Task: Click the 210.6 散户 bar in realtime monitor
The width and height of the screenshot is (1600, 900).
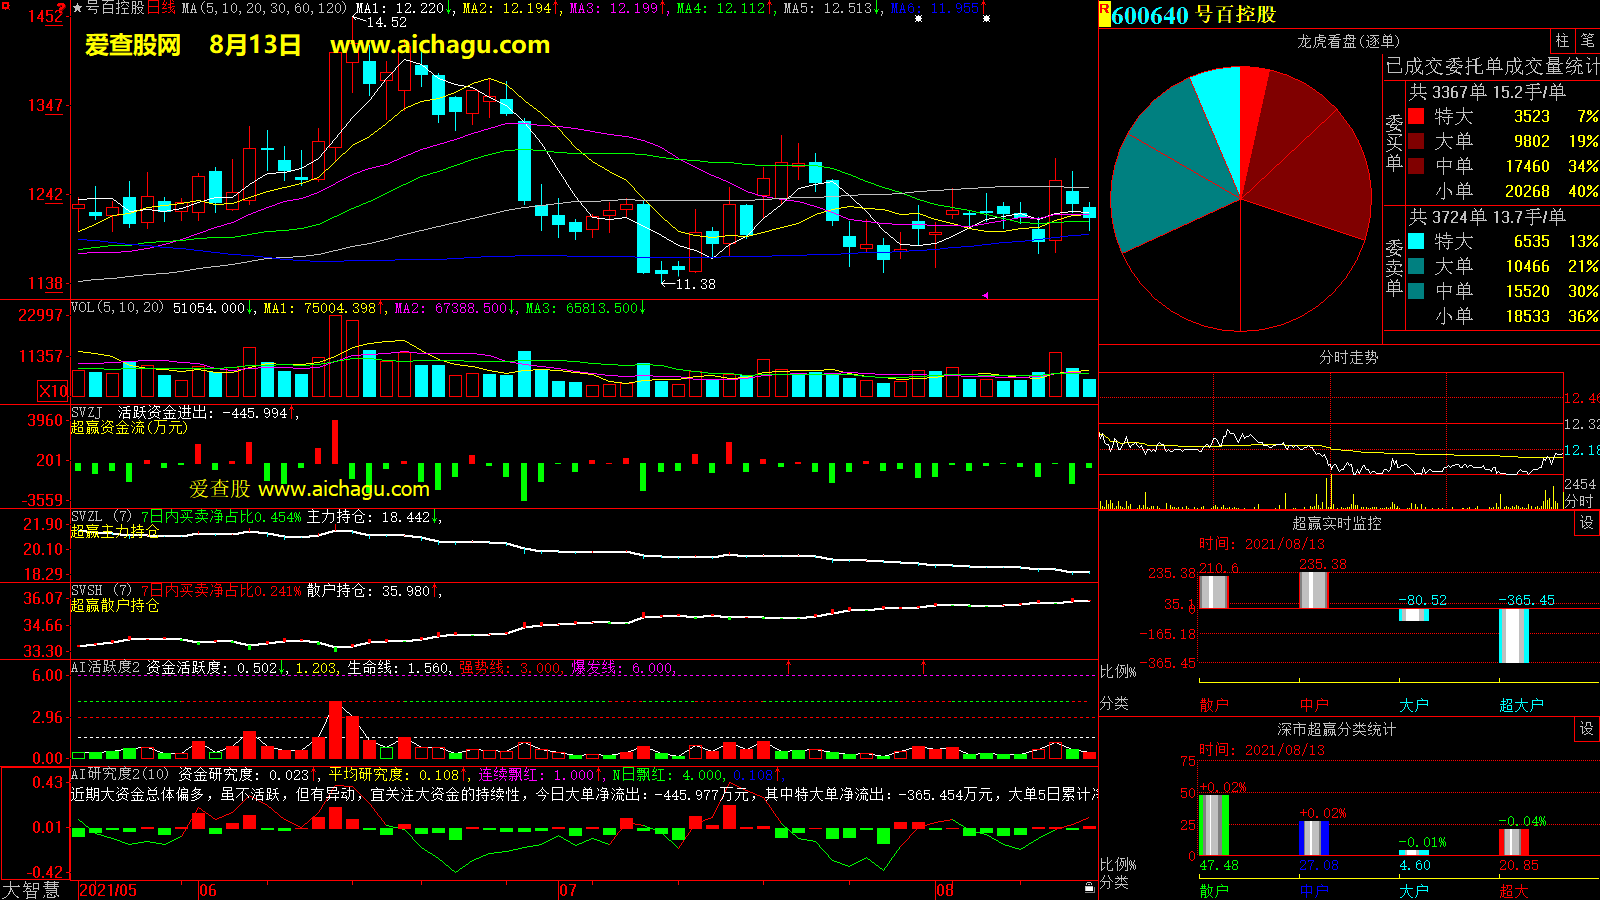Action: (1214, 592)
